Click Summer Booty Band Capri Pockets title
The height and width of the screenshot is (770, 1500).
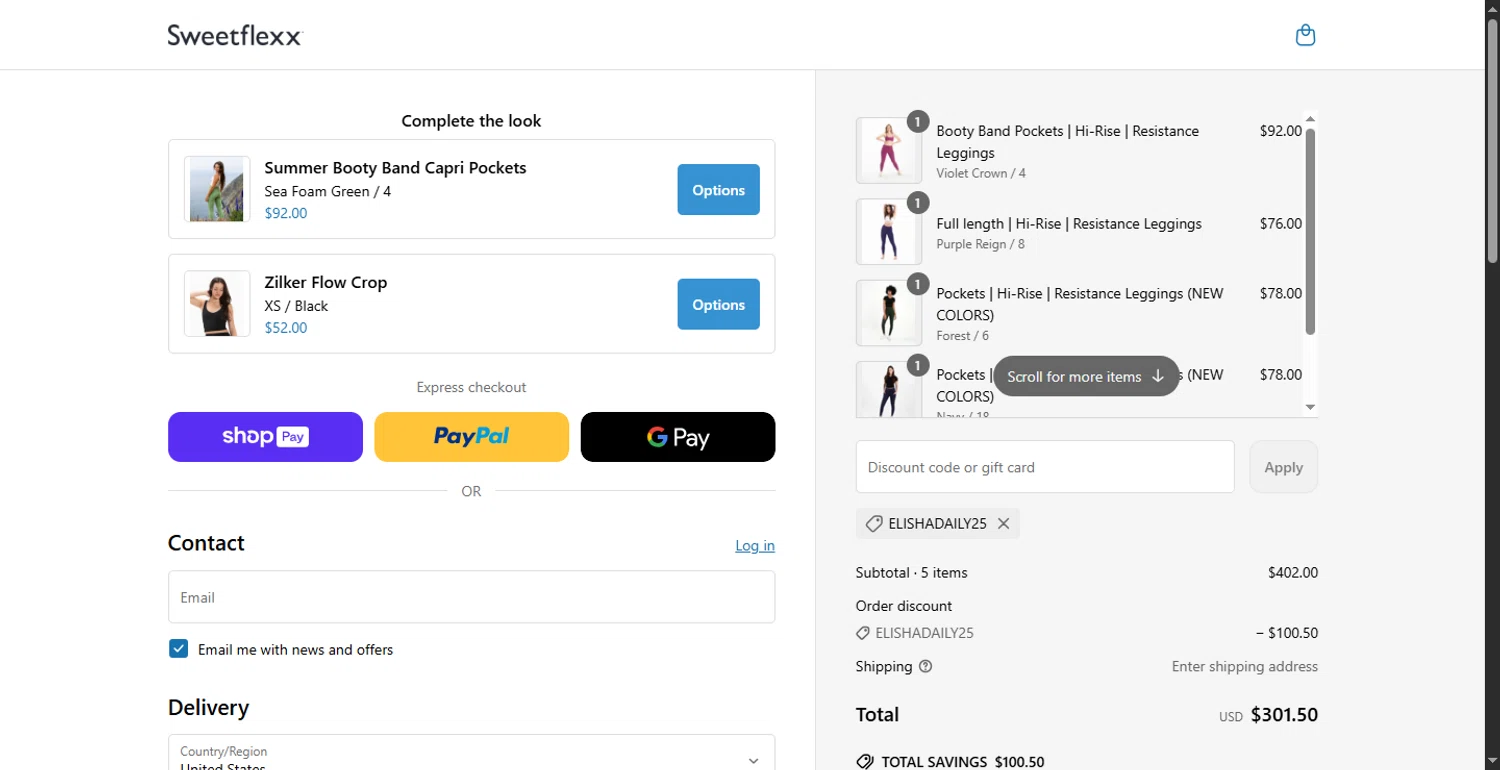(395, 168)
